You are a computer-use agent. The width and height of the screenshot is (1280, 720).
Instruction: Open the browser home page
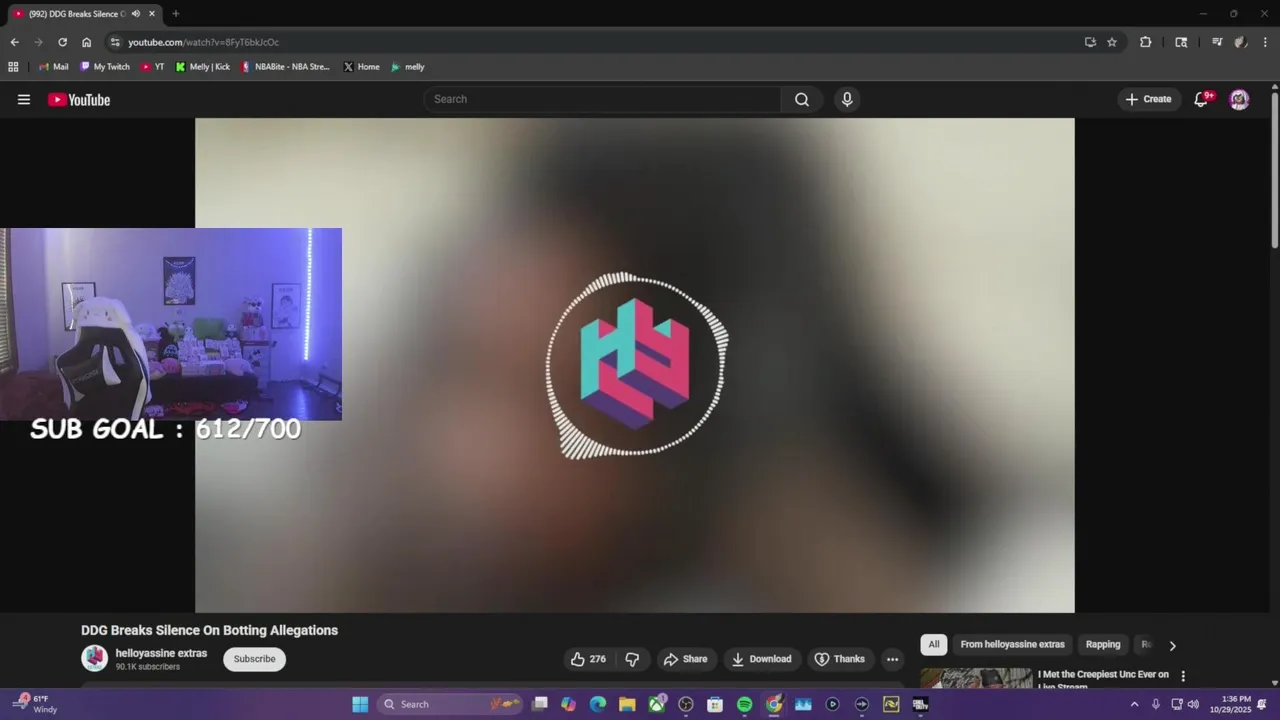coord(86,42)
